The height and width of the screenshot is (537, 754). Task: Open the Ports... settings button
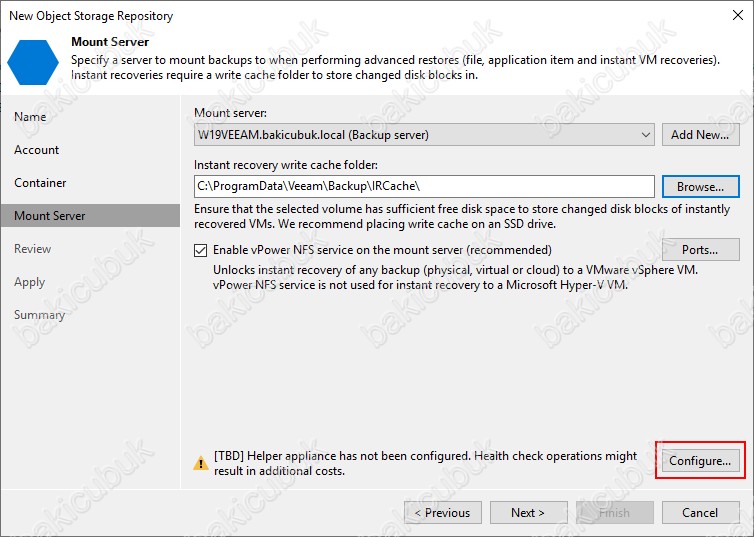(x=701, y=250)
